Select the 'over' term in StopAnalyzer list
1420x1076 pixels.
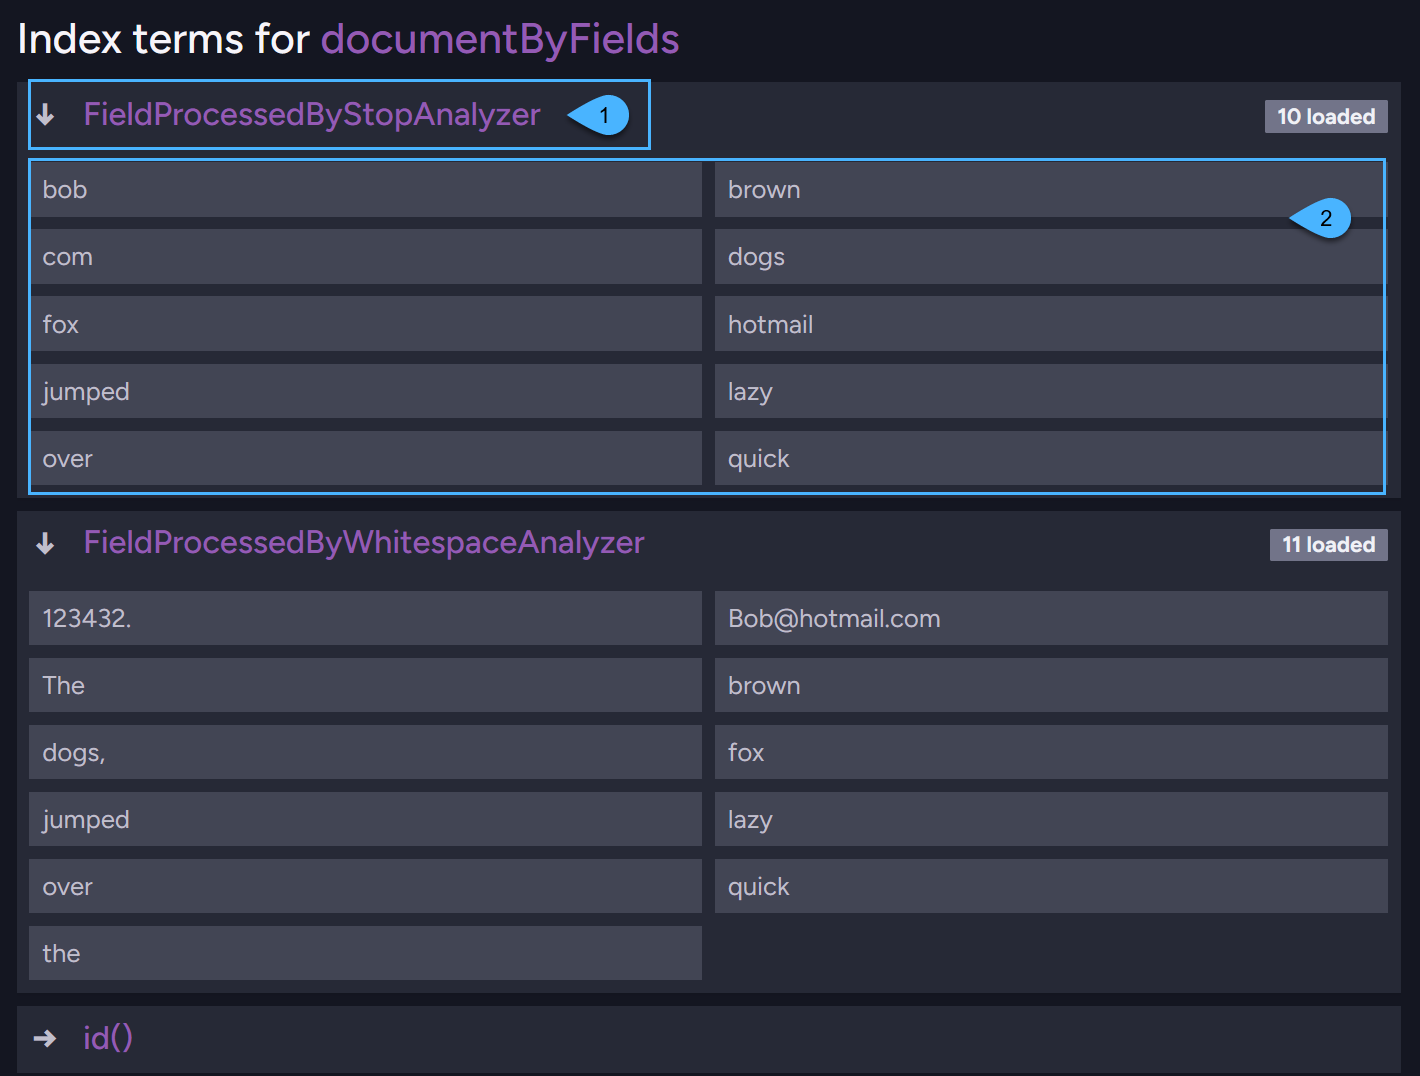pyautogui.click(x=365, y=458)
